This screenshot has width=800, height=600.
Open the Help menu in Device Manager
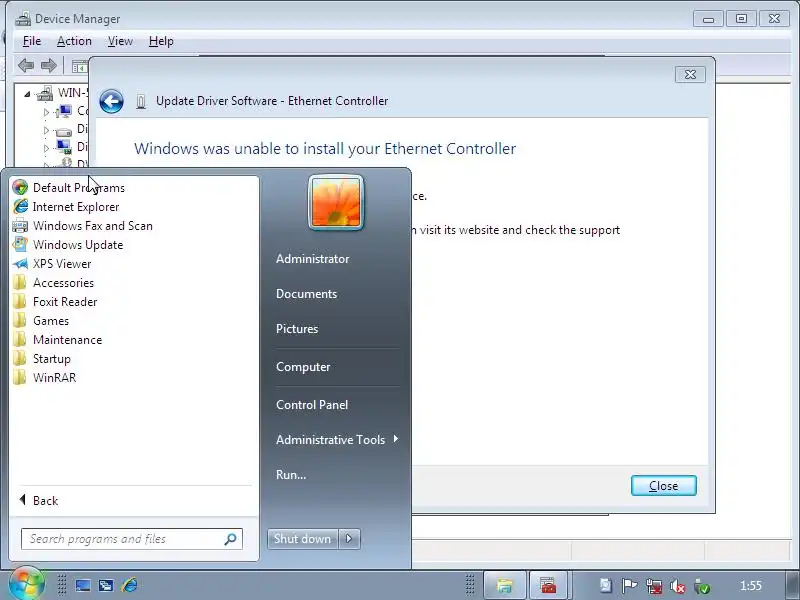point(161,41)
